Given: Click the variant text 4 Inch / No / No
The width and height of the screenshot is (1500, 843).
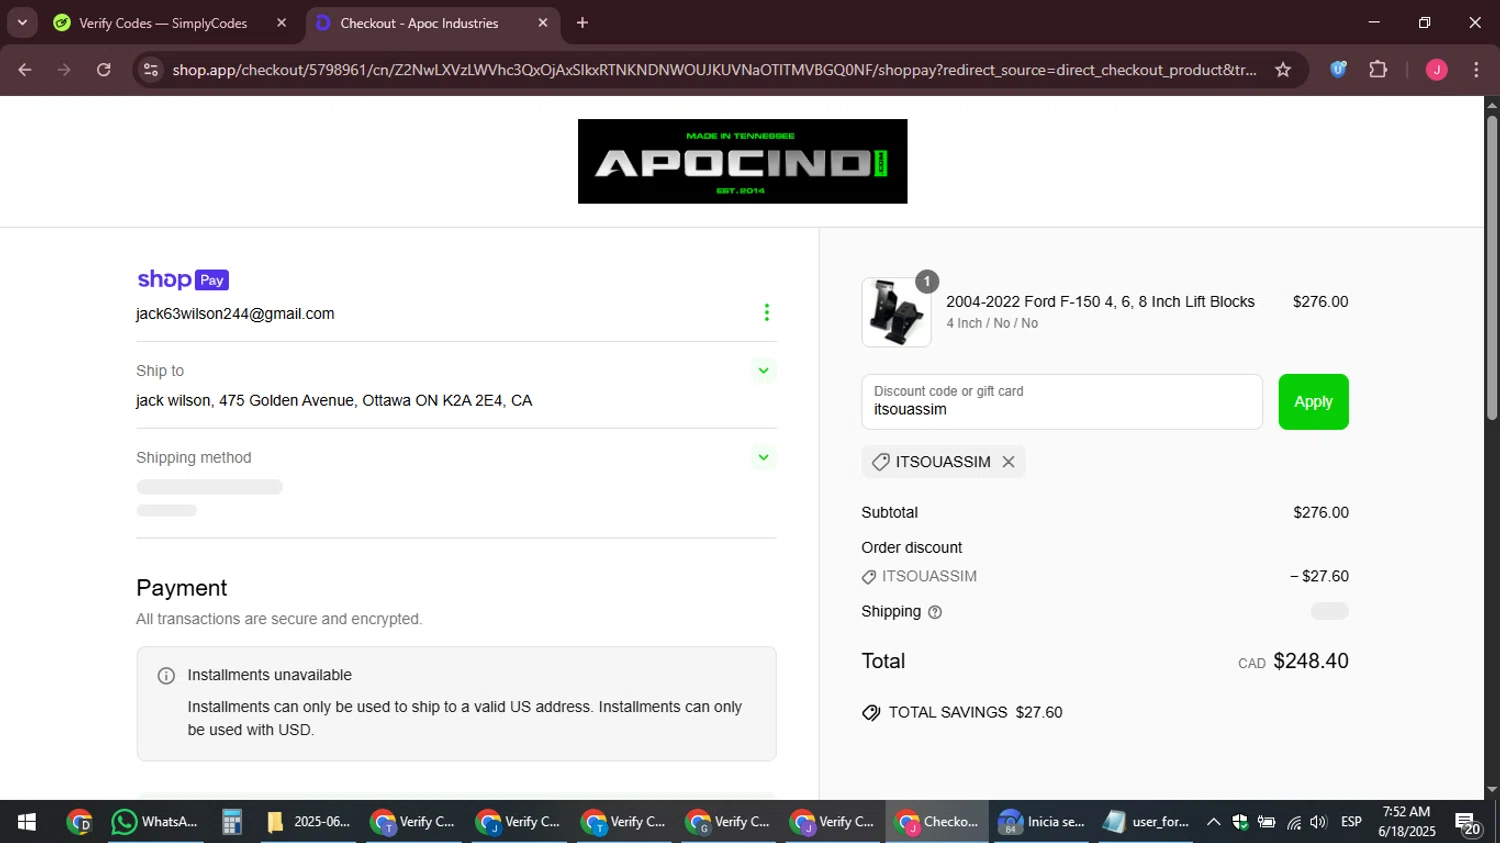Looking at the screenshot, I should [x=992, y=324].
